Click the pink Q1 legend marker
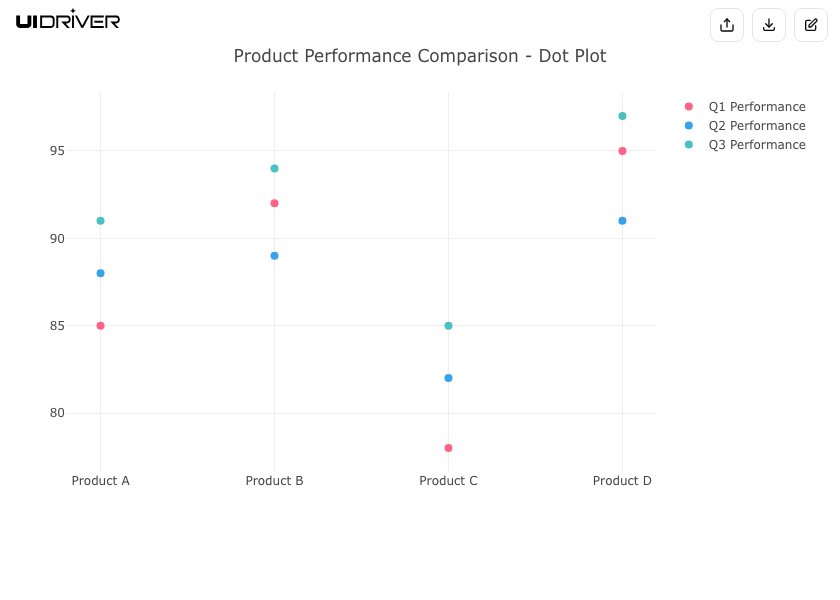The image size is (840, 600). click(688, 107)
